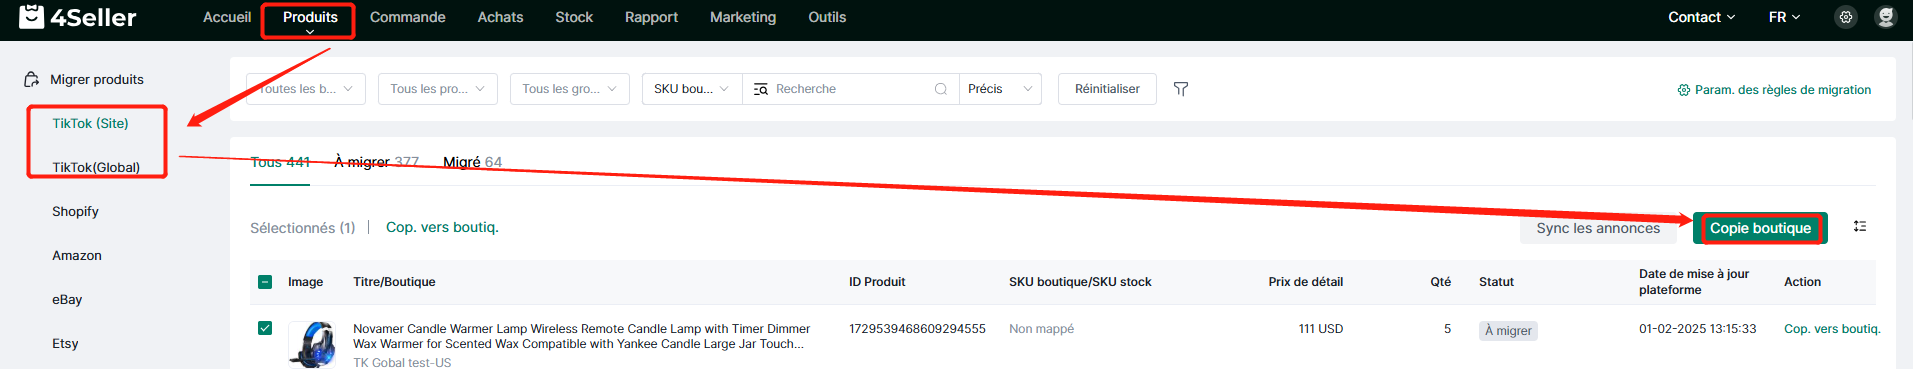Open the Commande menu

pos(408,17)
